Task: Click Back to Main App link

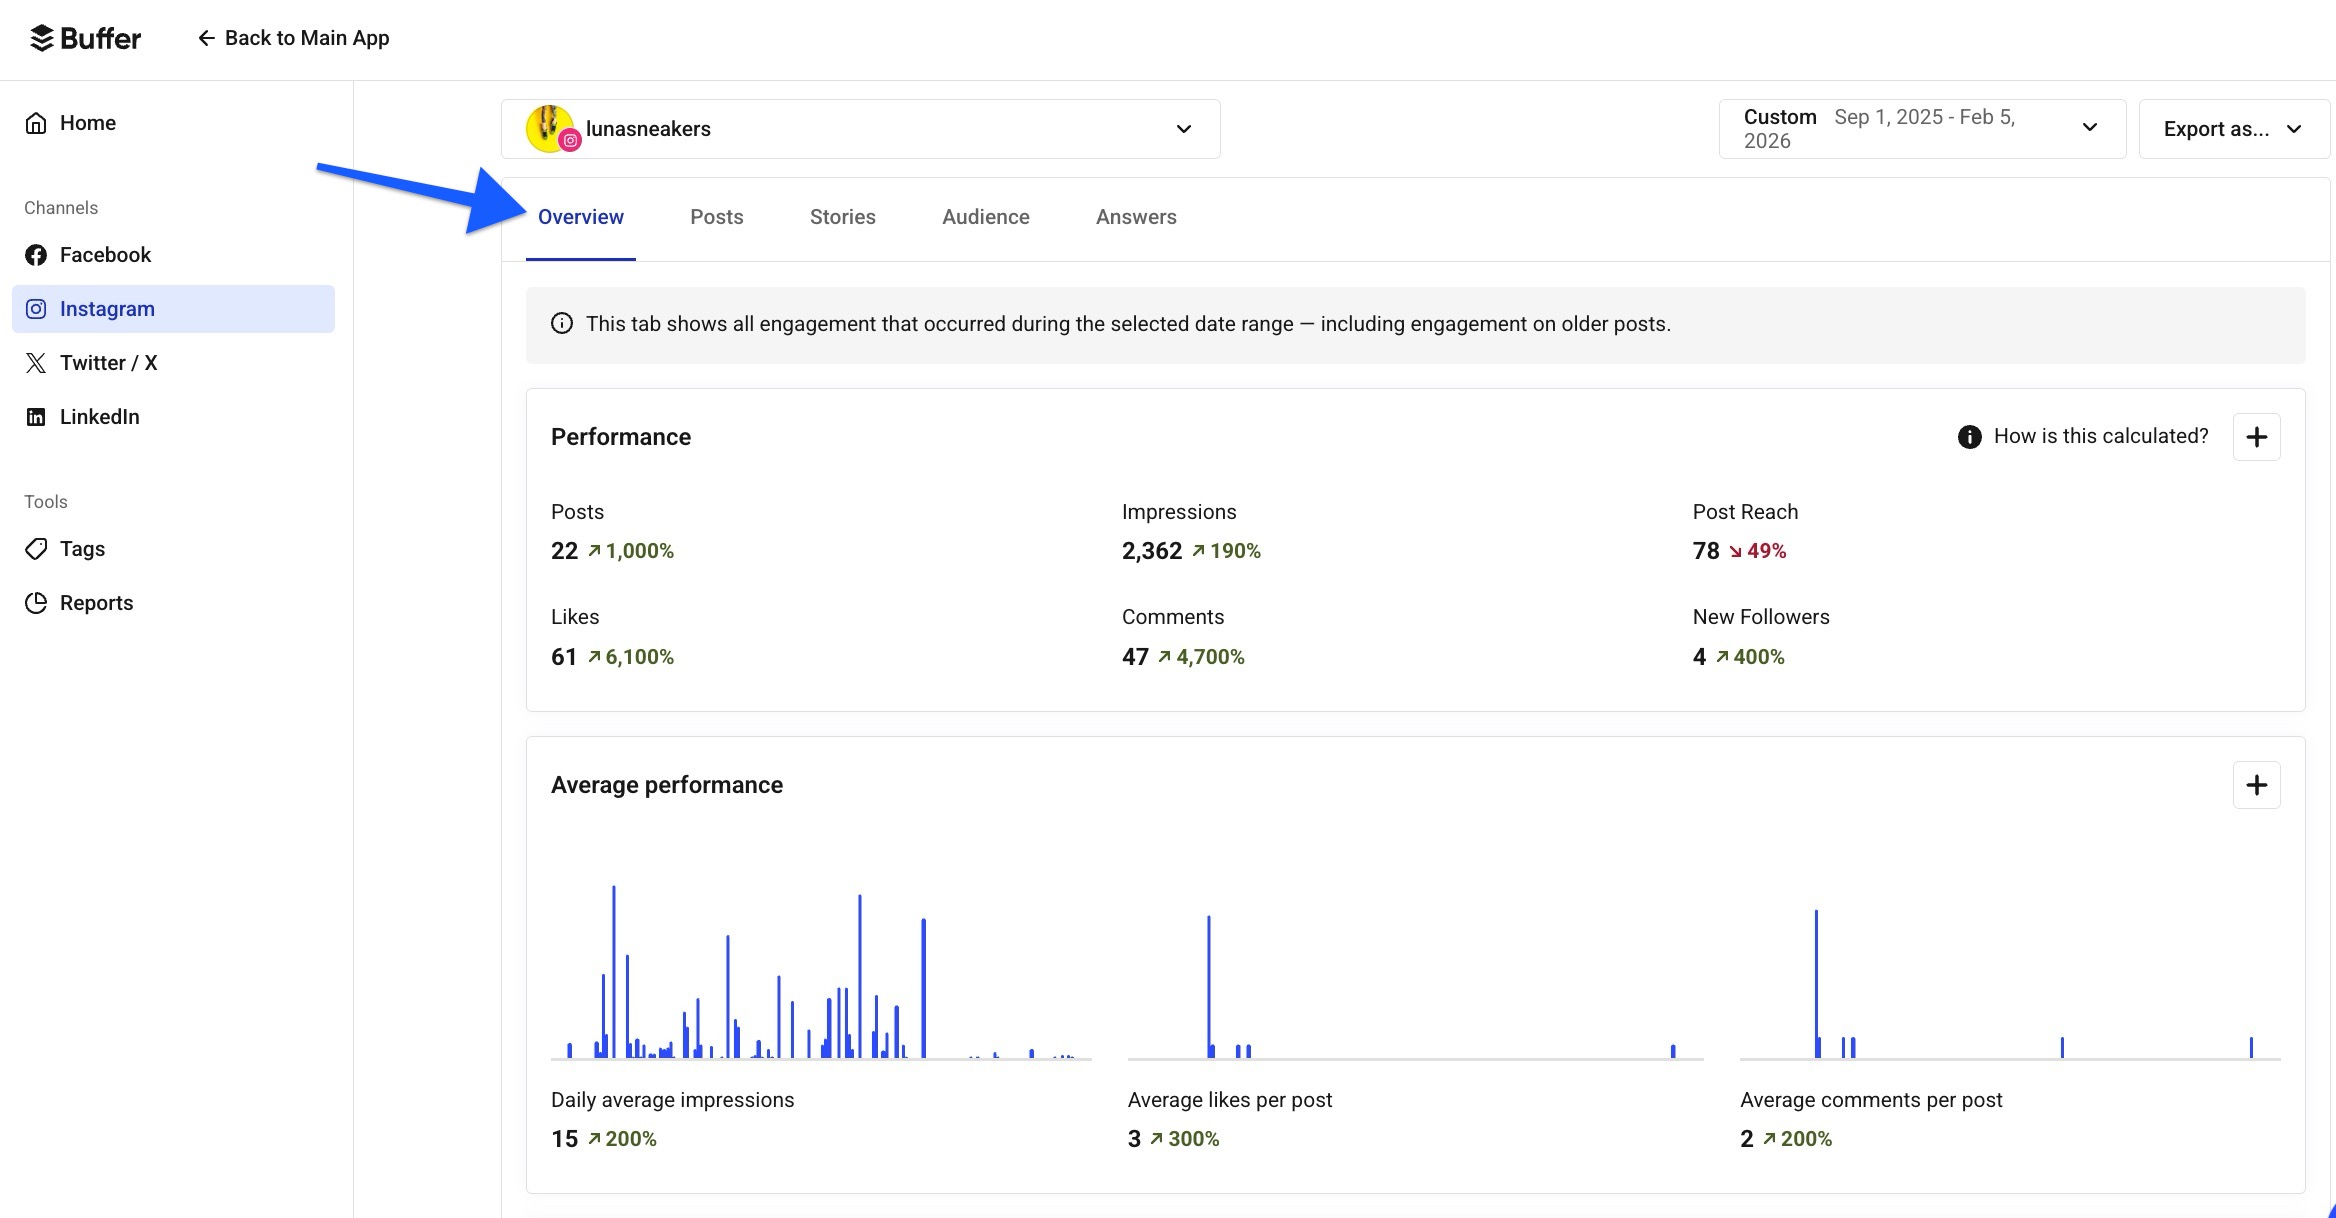Action: click(293, 38)
